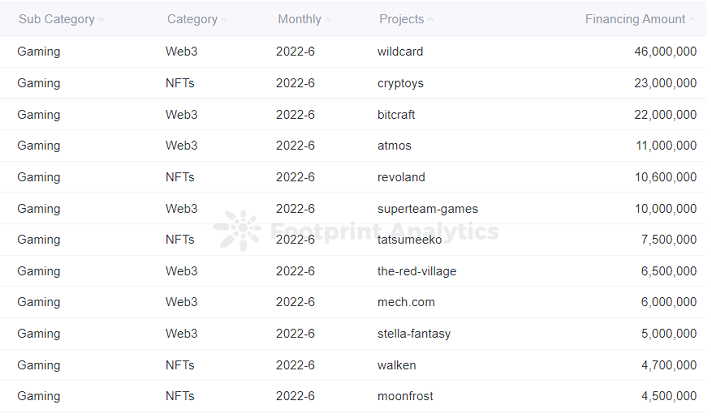The image size is (711, 420).
Task: Select the 4,700,000 walken amount cell
Action: click(x=669, y=365)
